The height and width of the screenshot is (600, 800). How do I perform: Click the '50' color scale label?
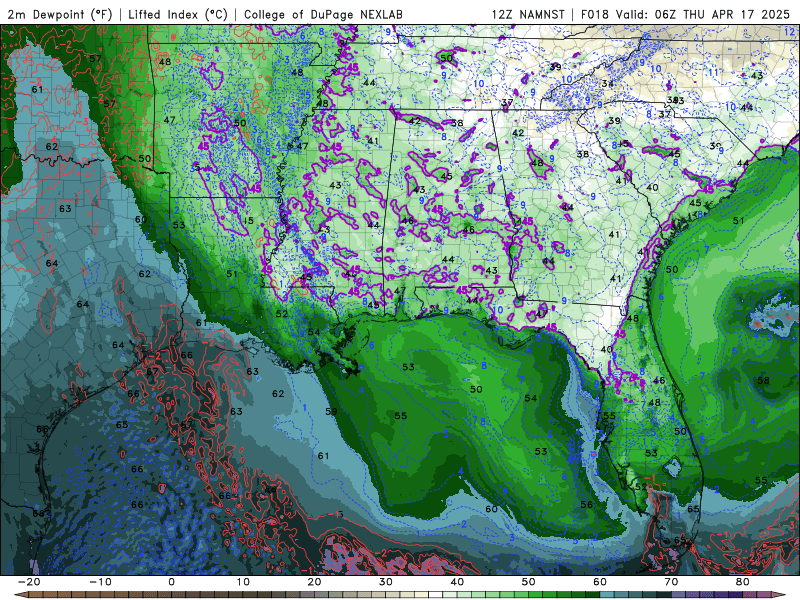point(529,582)
